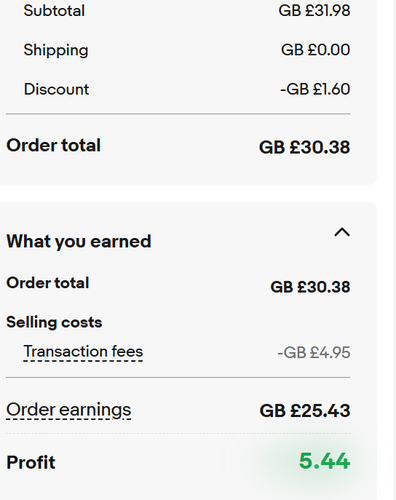Click the Selling costs label

pyautogui.click(x=54, y=322)
